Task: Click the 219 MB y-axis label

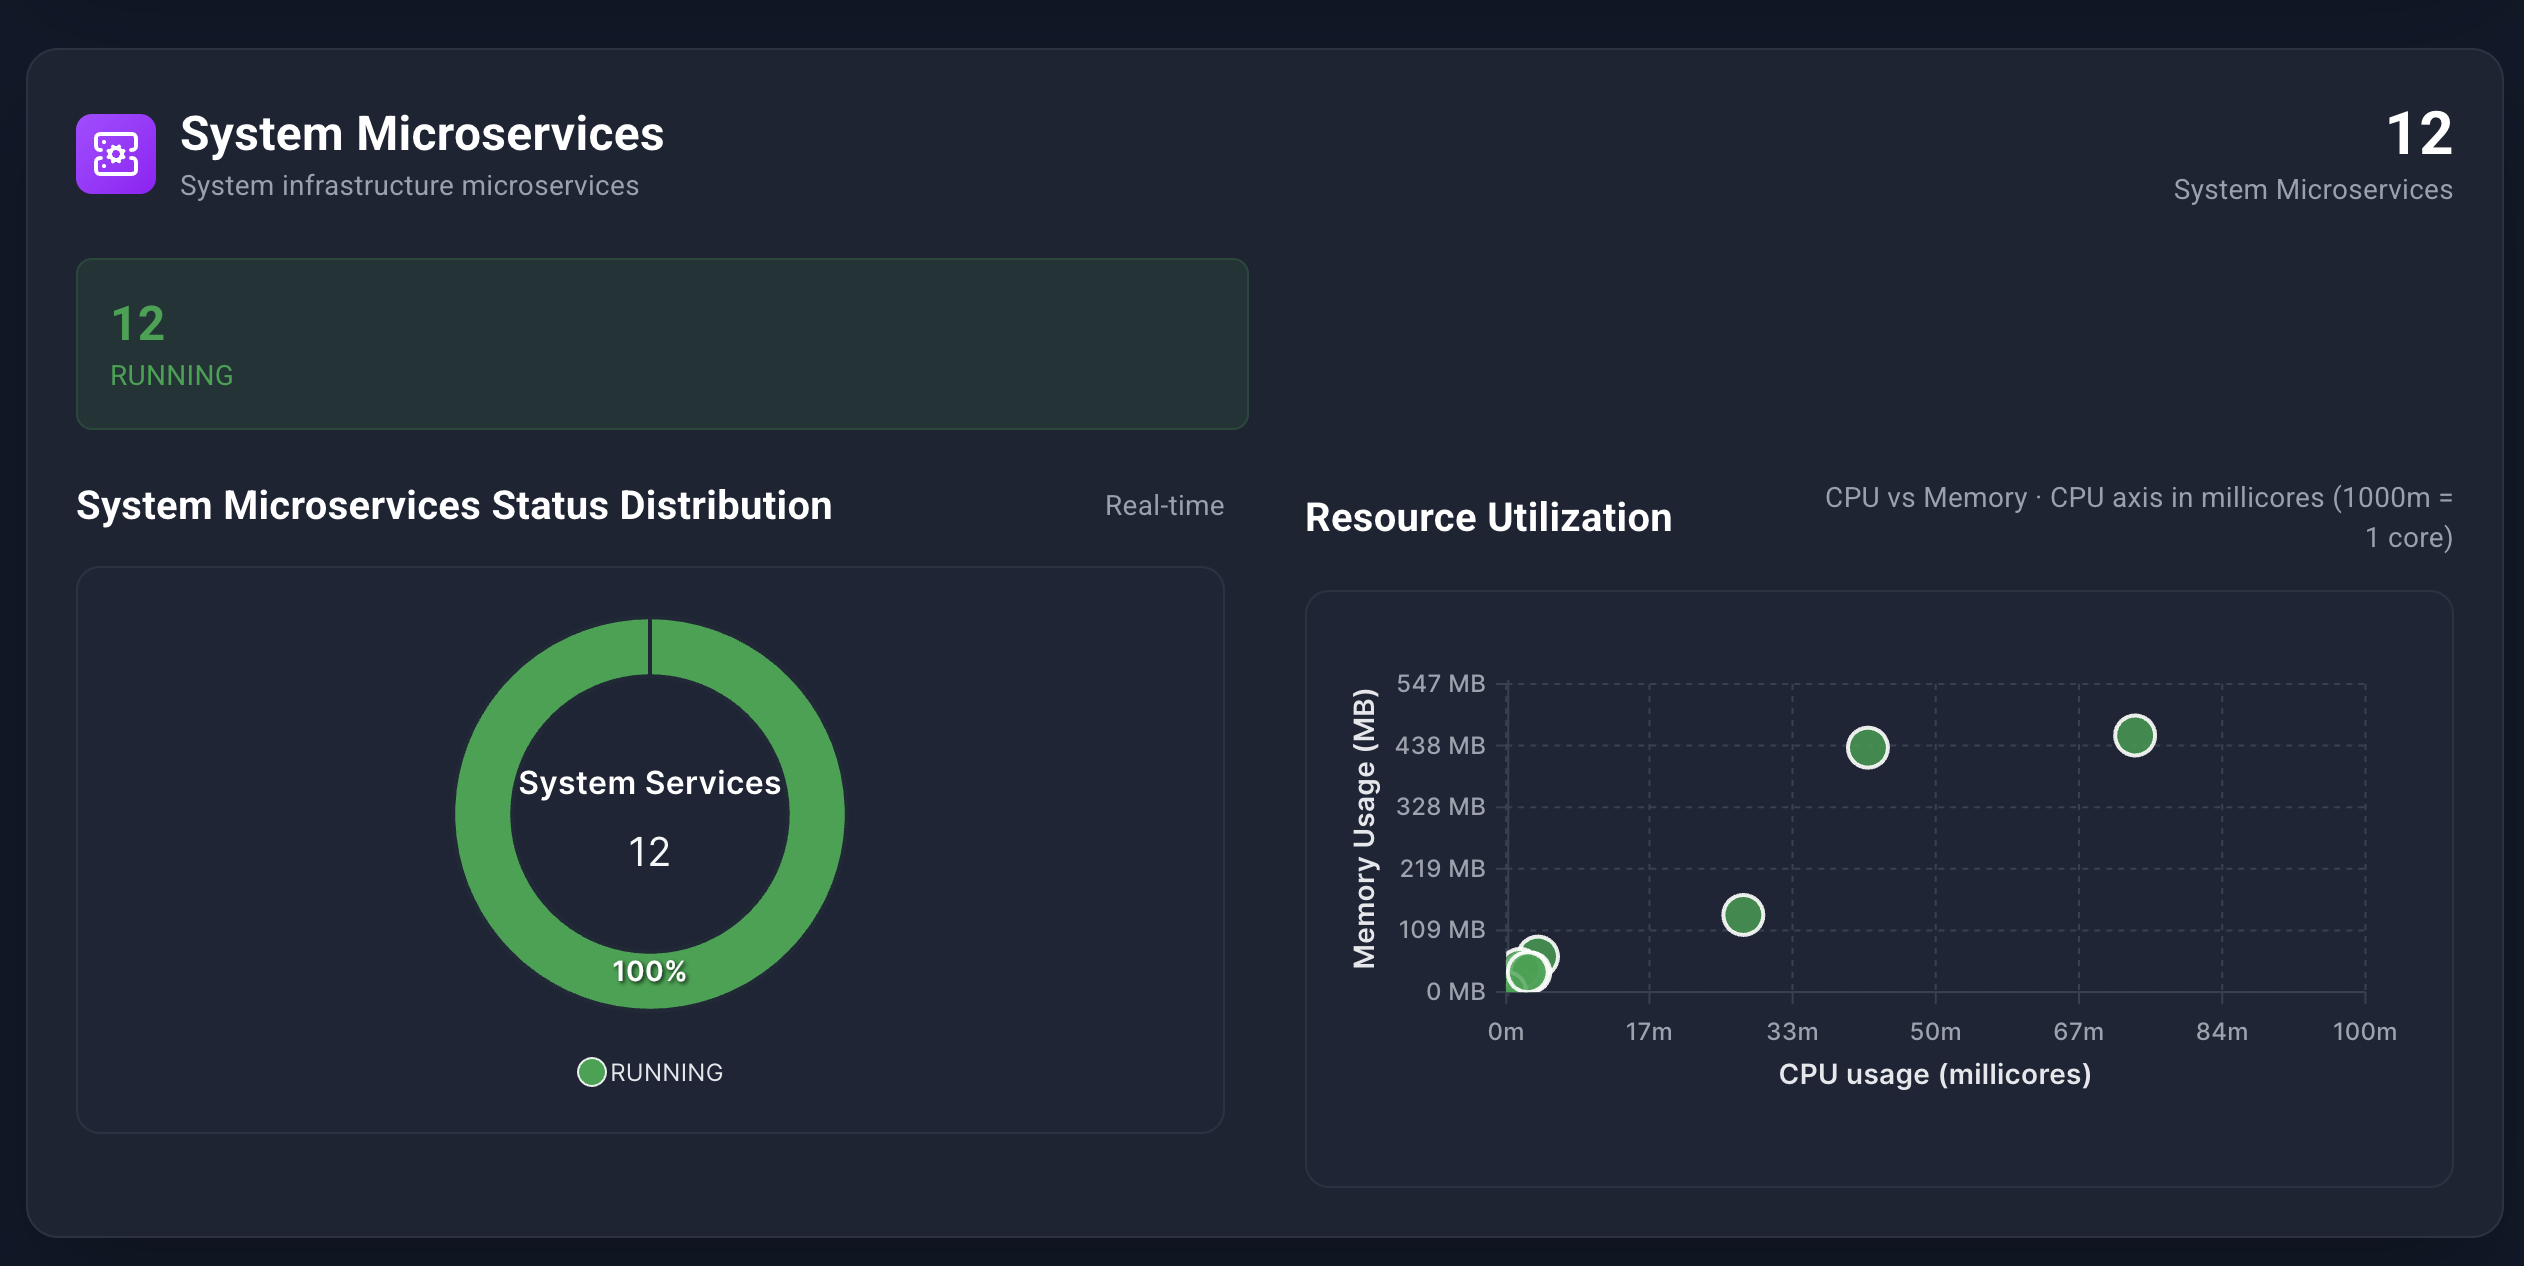Action: click(1442, 868)
